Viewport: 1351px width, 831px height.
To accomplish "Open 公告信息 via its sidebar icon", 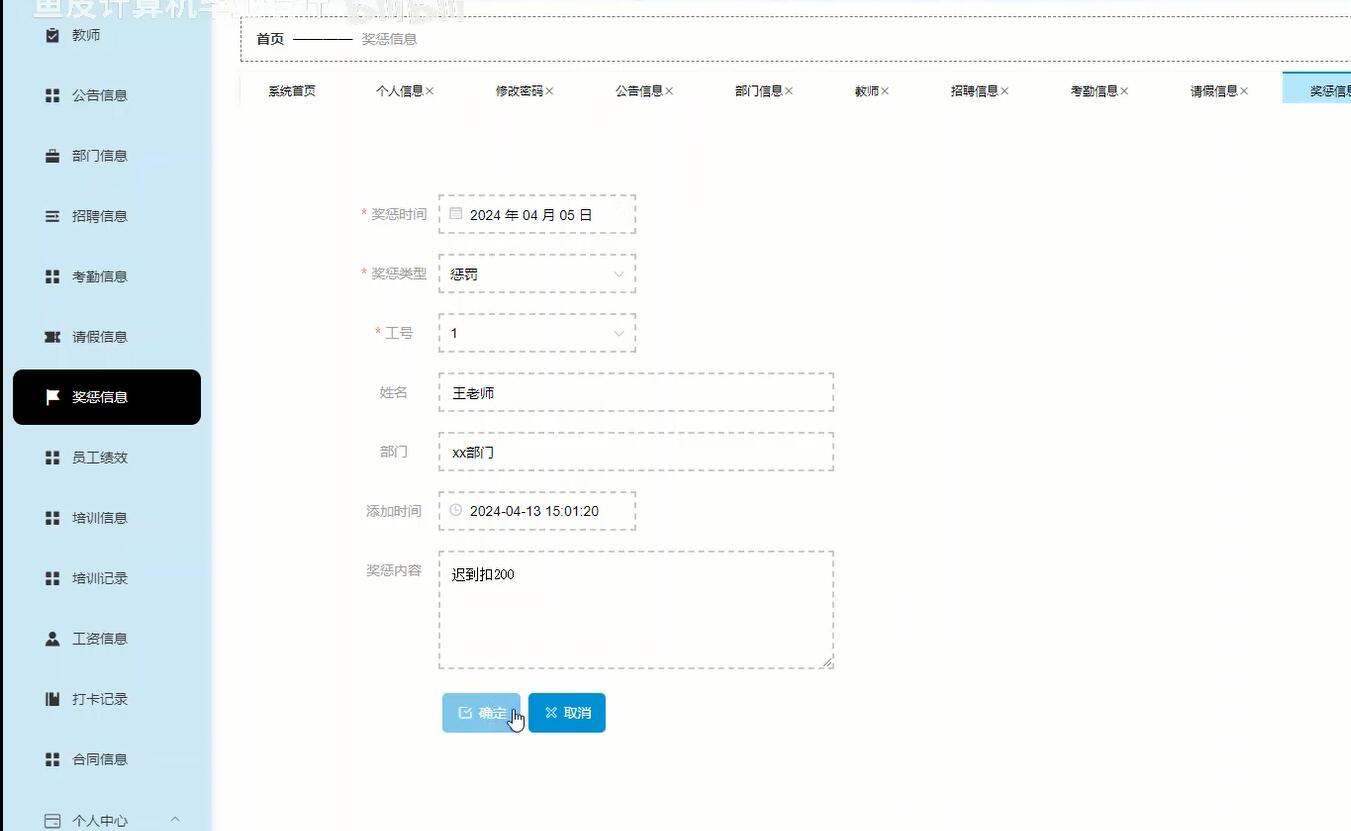I will (x=51, y=95).
